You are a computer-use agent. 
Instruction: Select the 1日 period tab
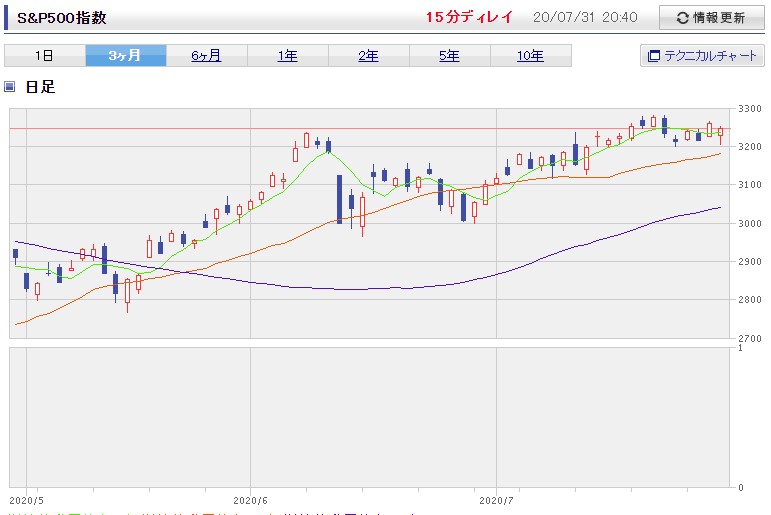point(45,56)
